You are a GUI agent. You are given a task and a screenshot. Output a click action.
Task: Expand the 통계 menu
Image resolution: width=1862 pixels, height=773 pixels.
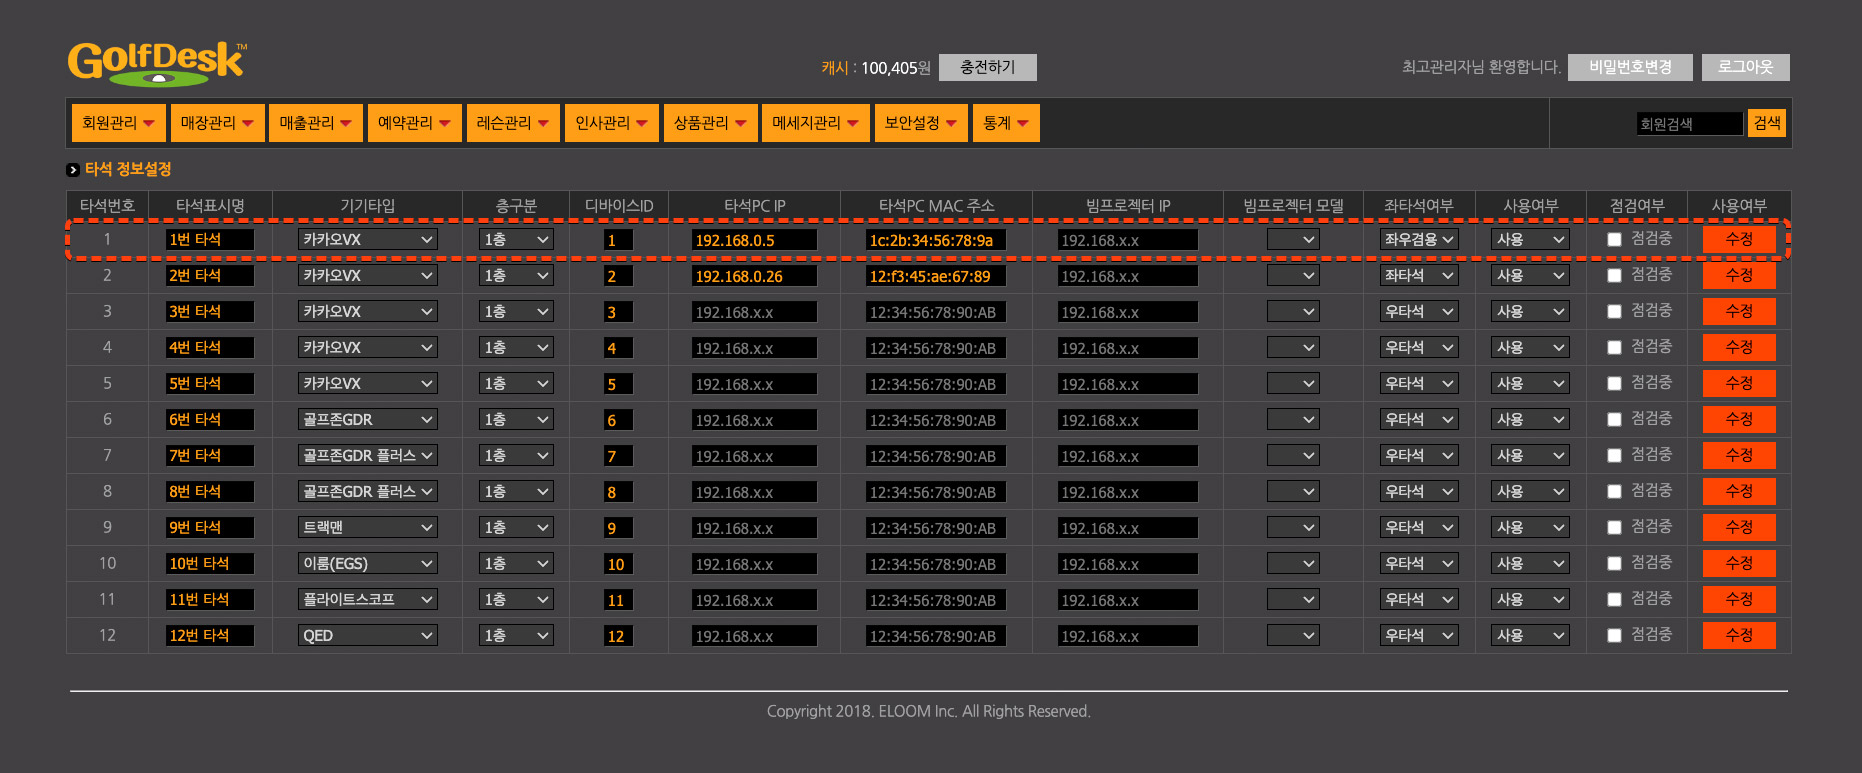(x=1005, y=123)
